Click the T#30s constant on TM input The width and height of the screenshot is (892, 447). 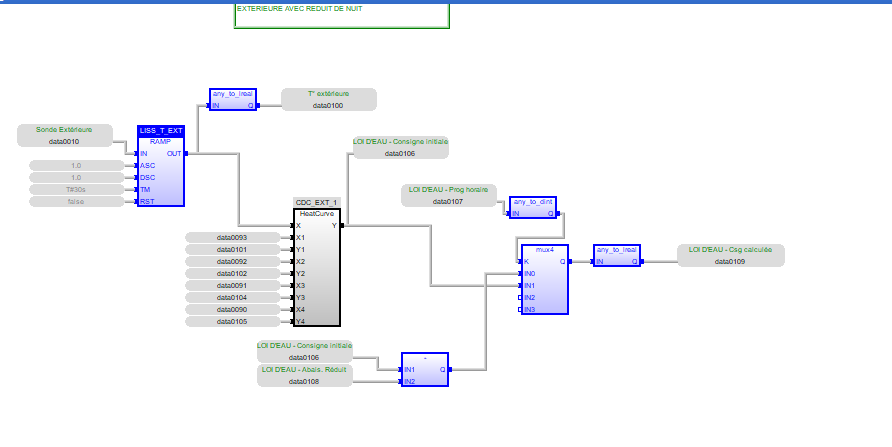[76, 189]
